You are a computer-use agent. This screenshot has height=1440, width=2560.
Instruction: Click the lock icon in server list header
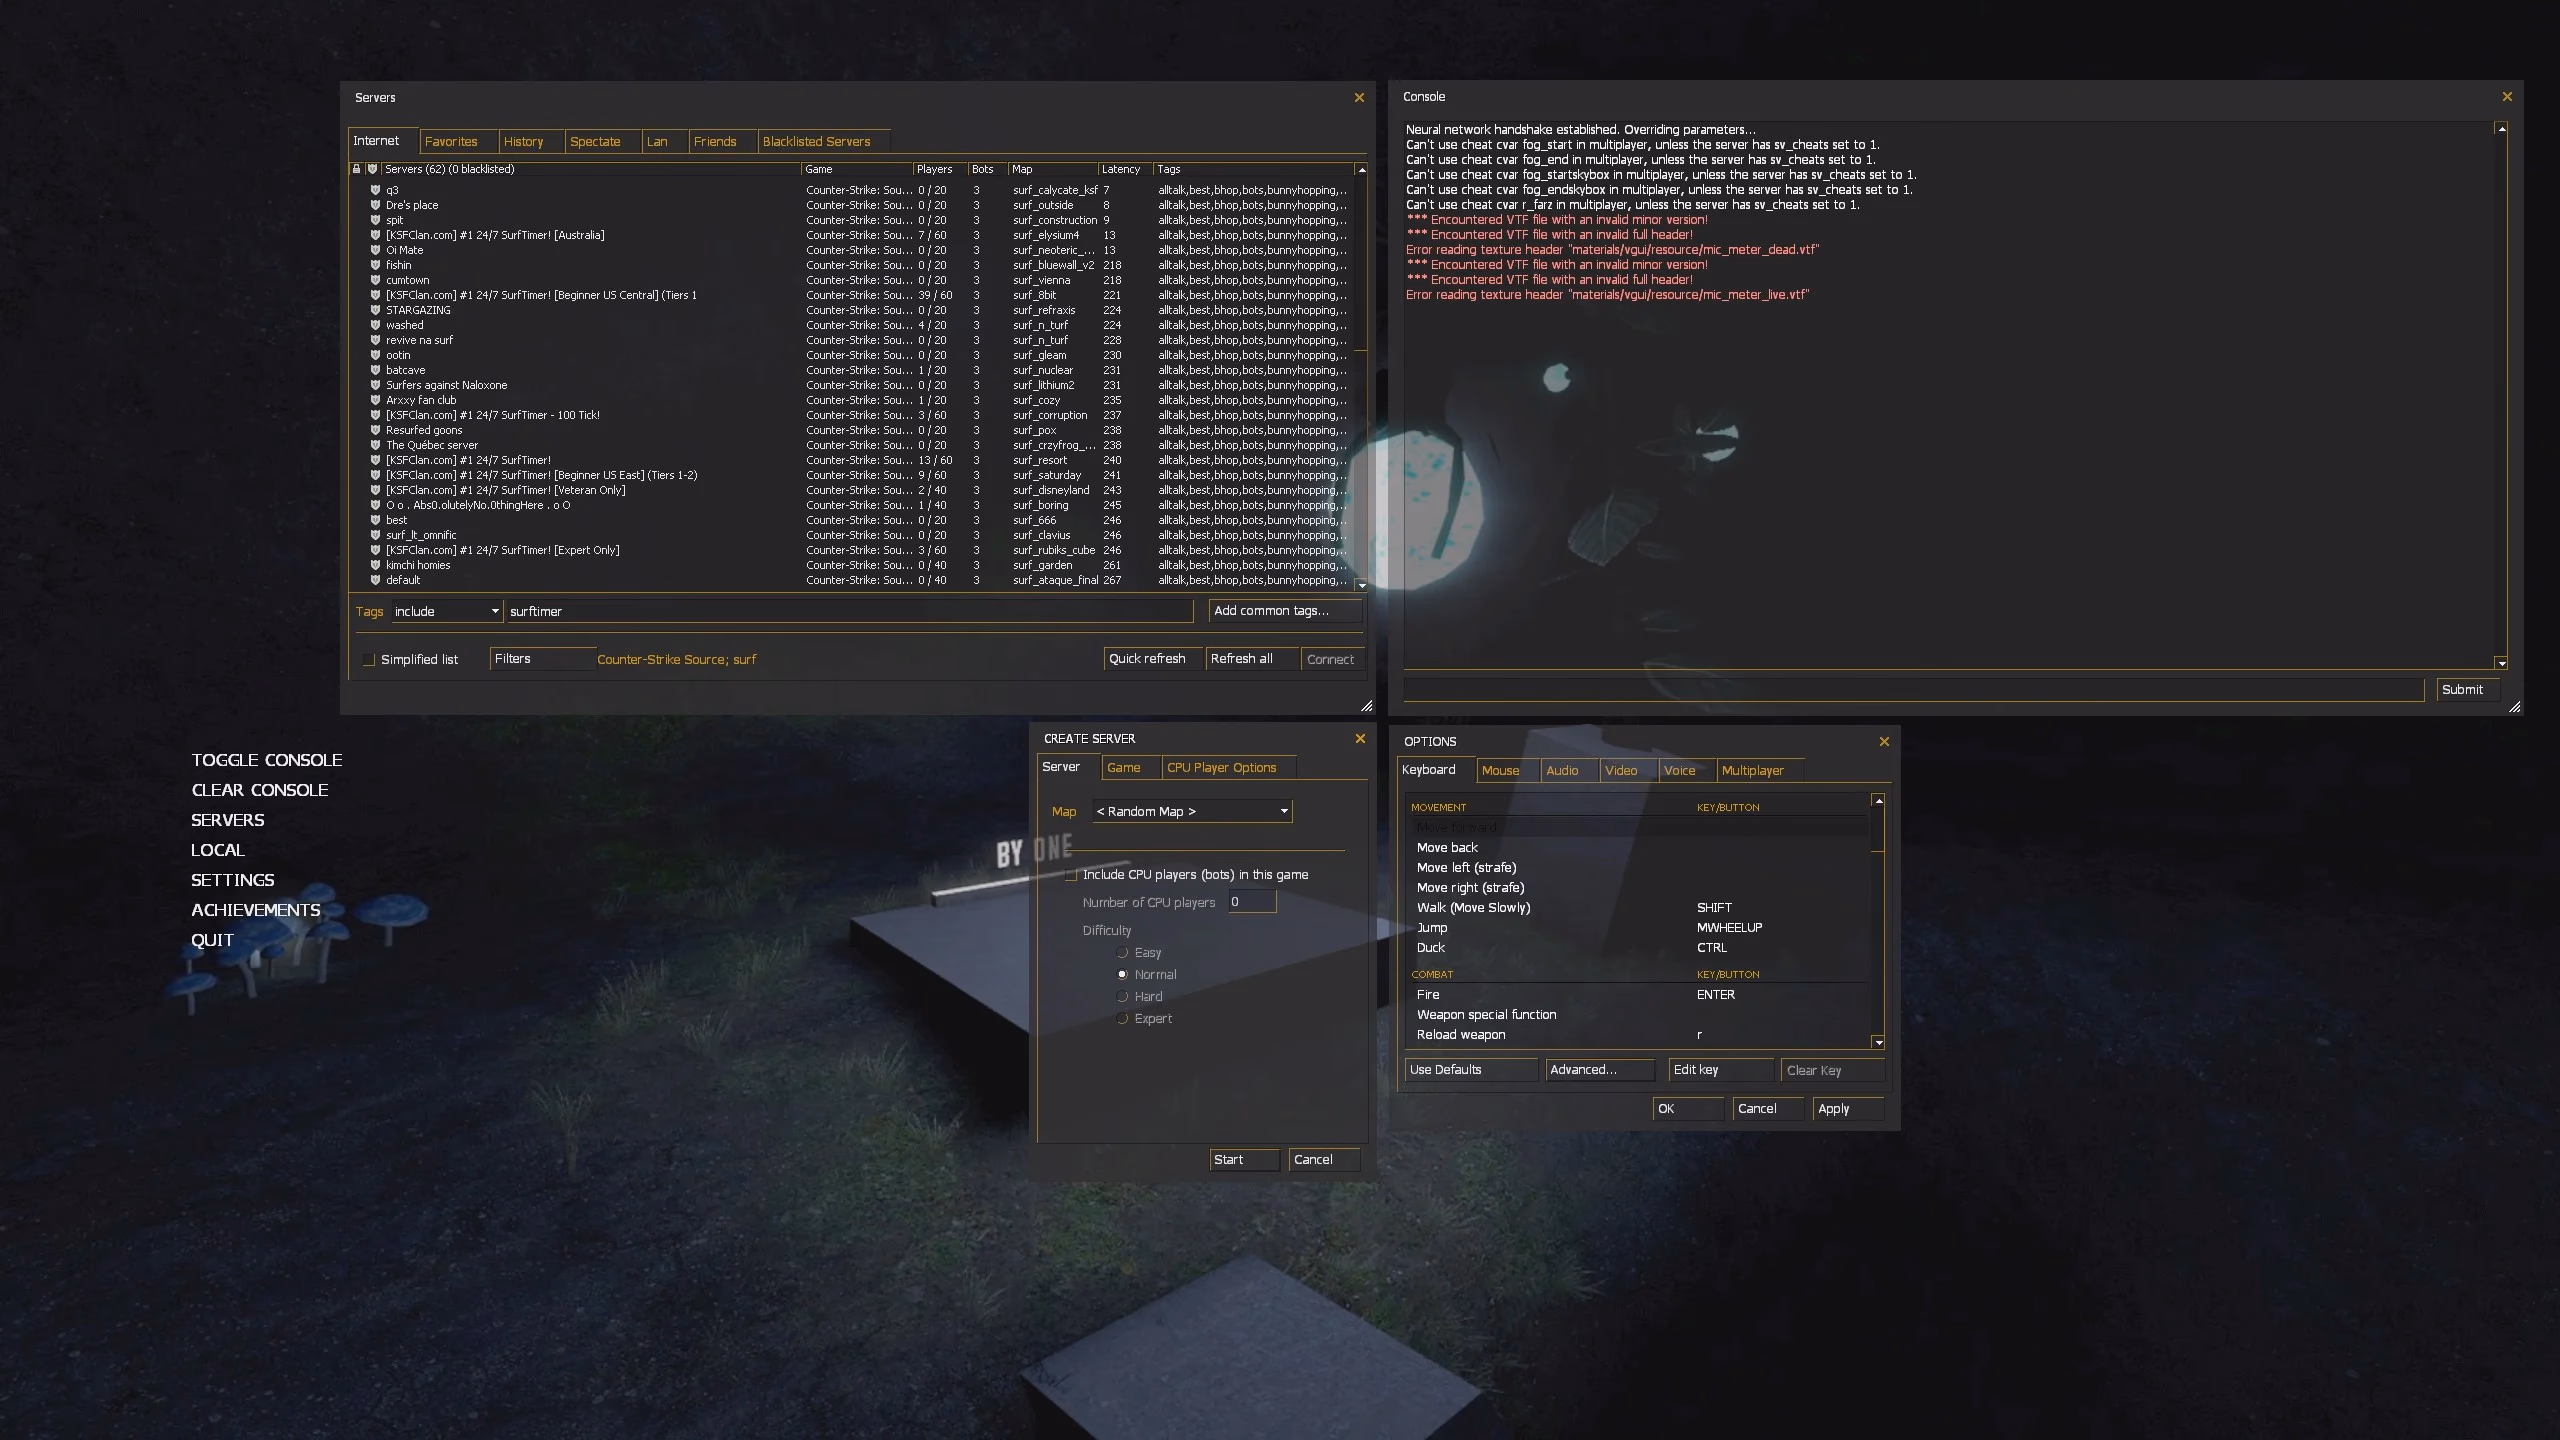click(357, 169)
